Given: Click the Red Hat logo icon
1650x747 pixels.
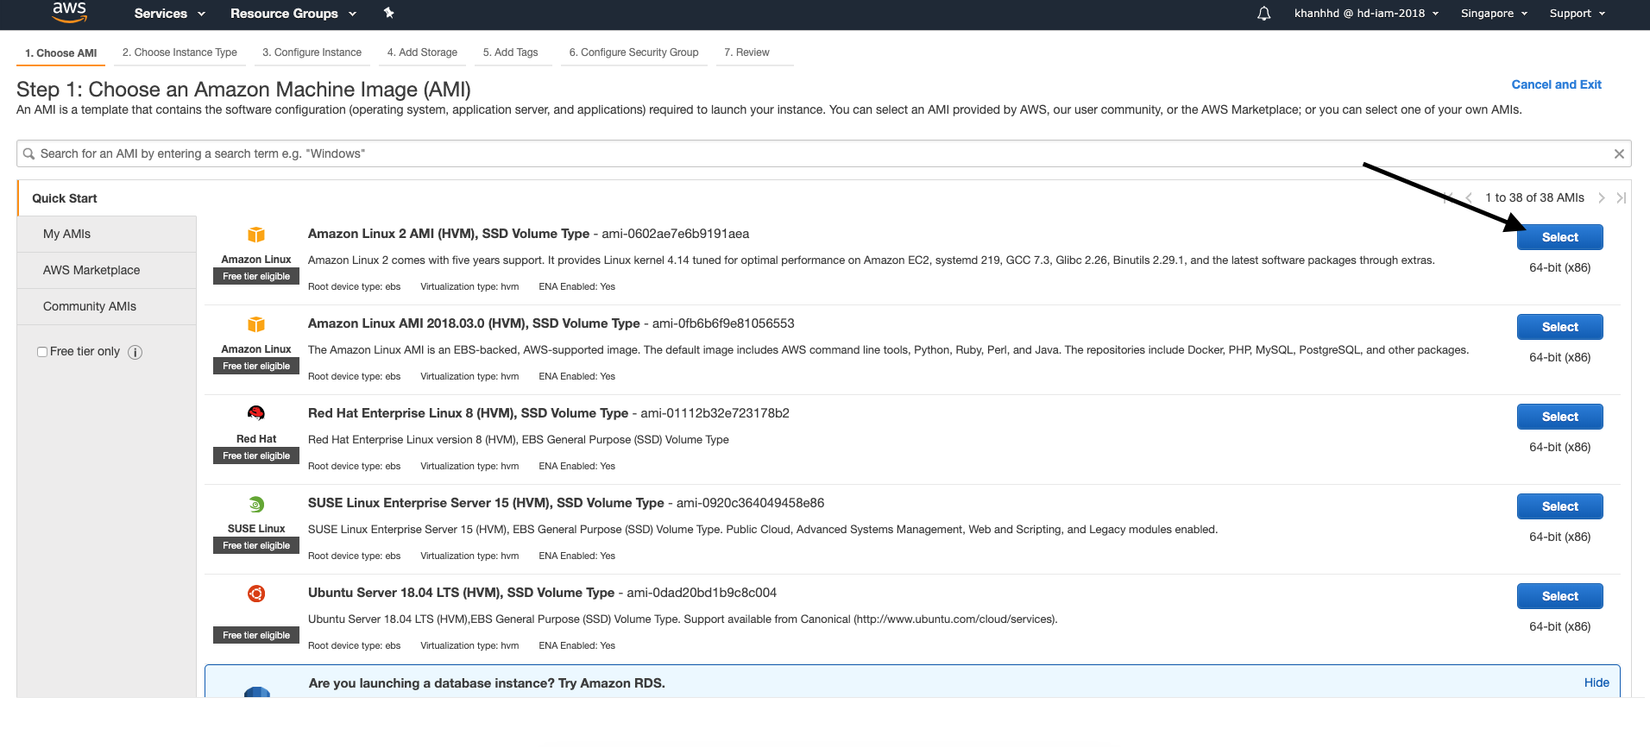Looking at the screenshot, I should pos(256,414).
